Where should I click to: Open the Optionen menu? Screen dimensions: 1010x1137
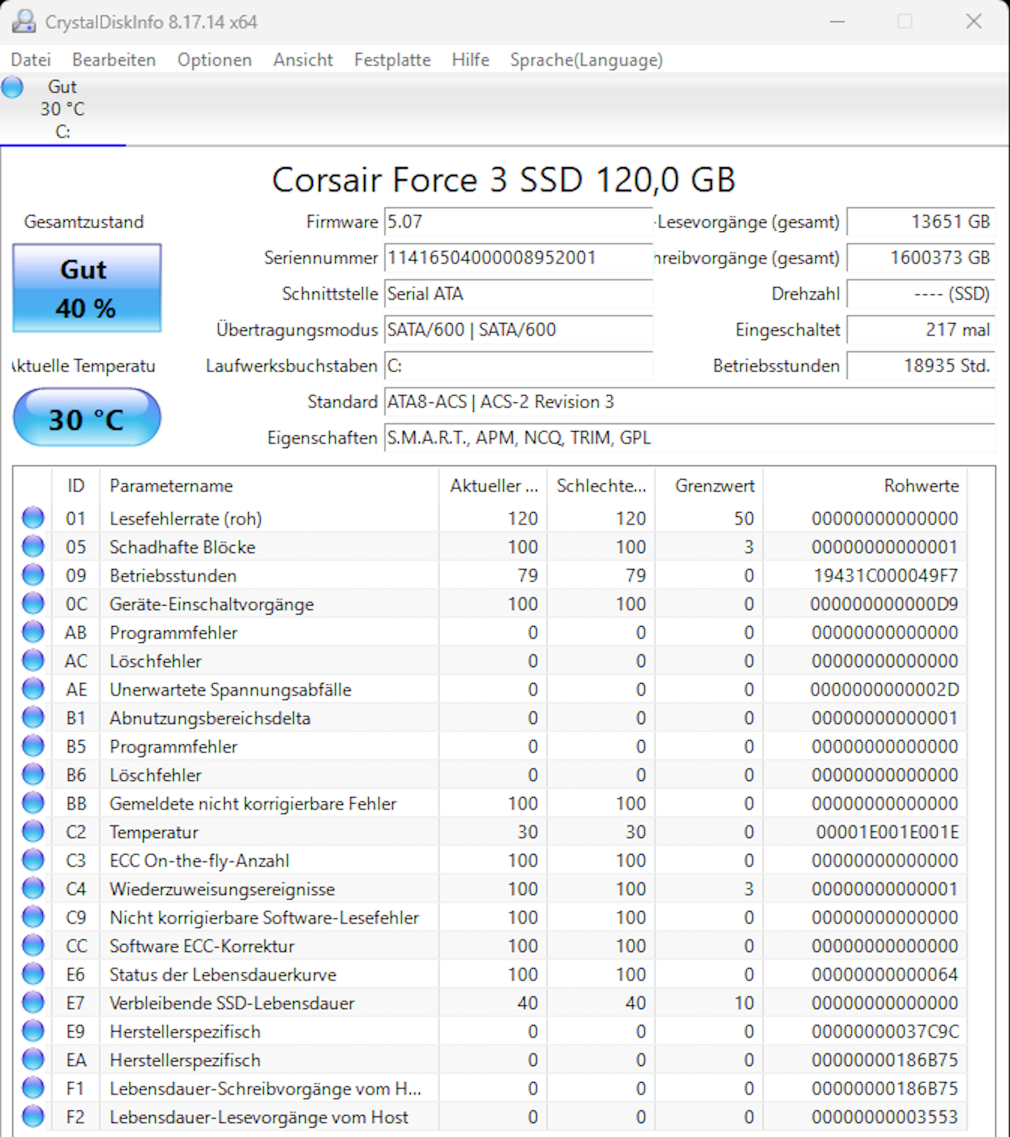(214, 60)
